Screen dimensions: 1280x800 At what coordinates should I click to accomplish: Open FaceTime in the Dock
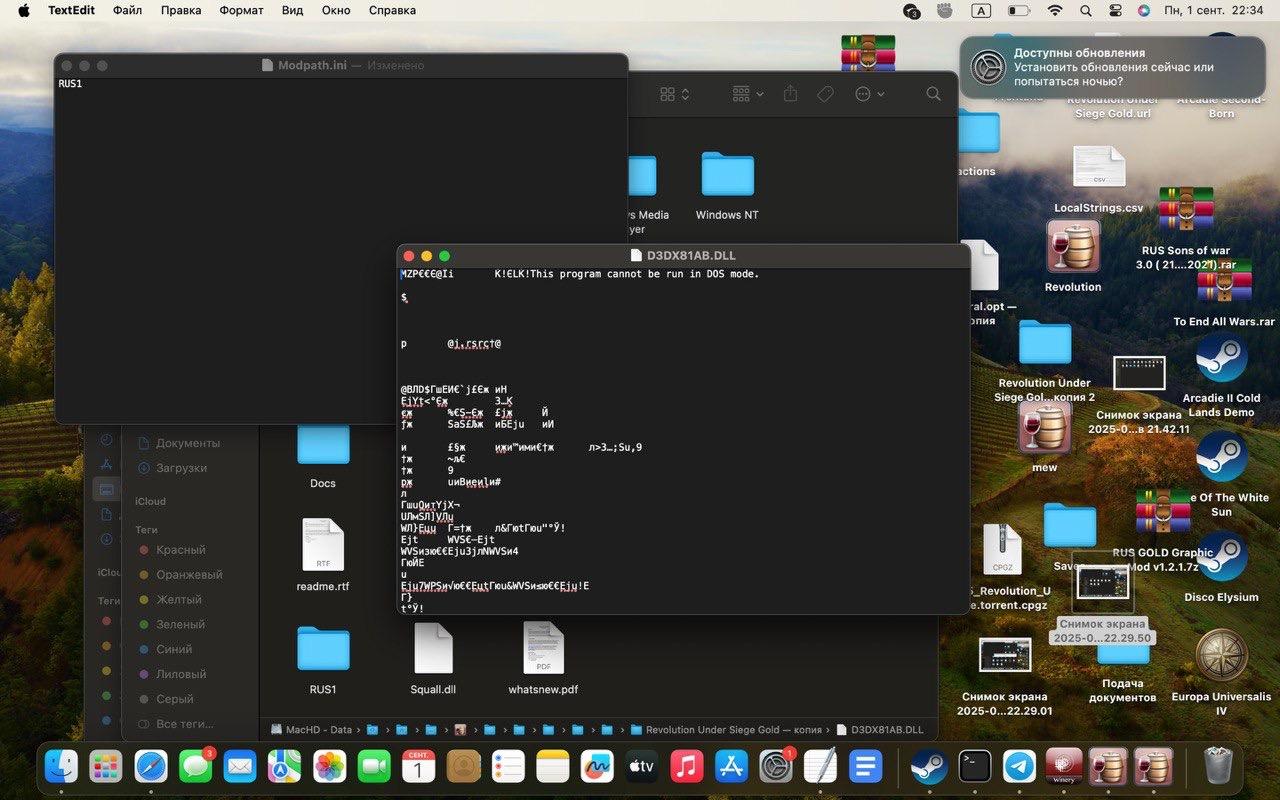coord(374,767)
